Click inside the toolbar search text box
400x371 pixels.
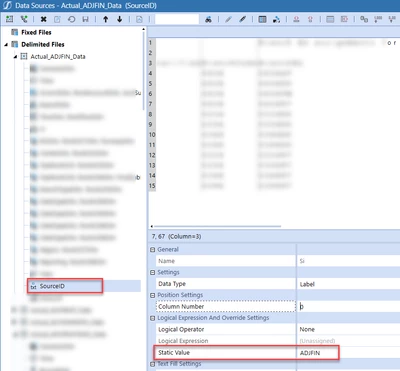[x=177, y=19]
